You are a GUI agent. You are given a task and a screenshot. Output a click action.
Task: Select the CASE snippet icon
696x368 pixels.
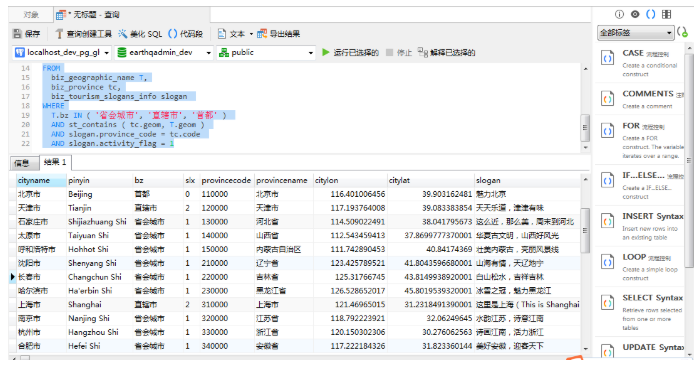(608, 58)
